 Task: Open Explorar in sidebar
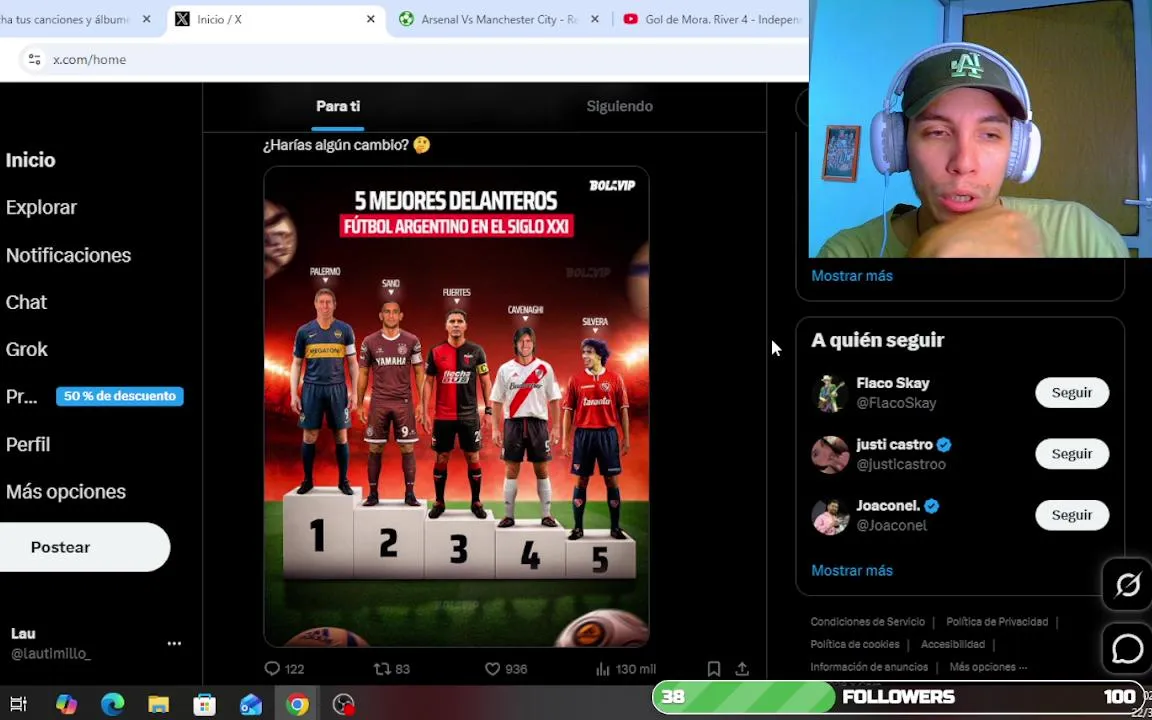click(x=41, y=208)
